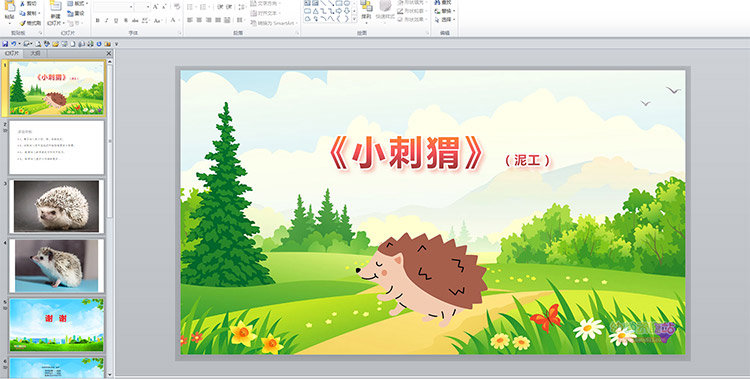
Task: Open the font name dropdown
Action: coord(131,7)
